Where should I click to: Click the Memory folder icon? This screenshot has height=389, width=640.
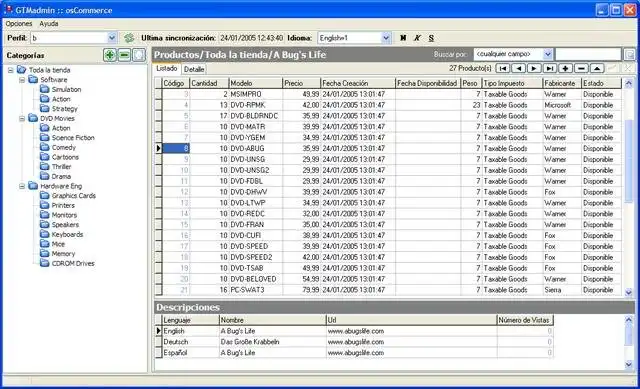pyautogui.click(x=44, y=253)
